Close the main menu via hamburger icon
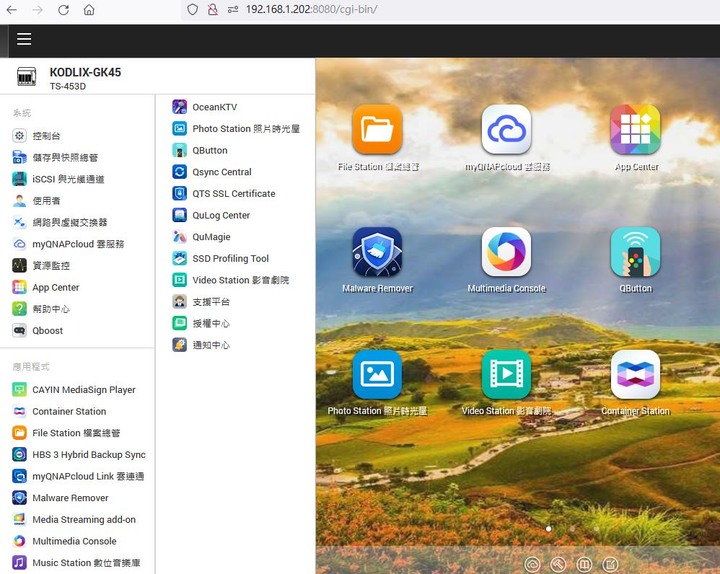720x574 pixels. tap(24, 39)
